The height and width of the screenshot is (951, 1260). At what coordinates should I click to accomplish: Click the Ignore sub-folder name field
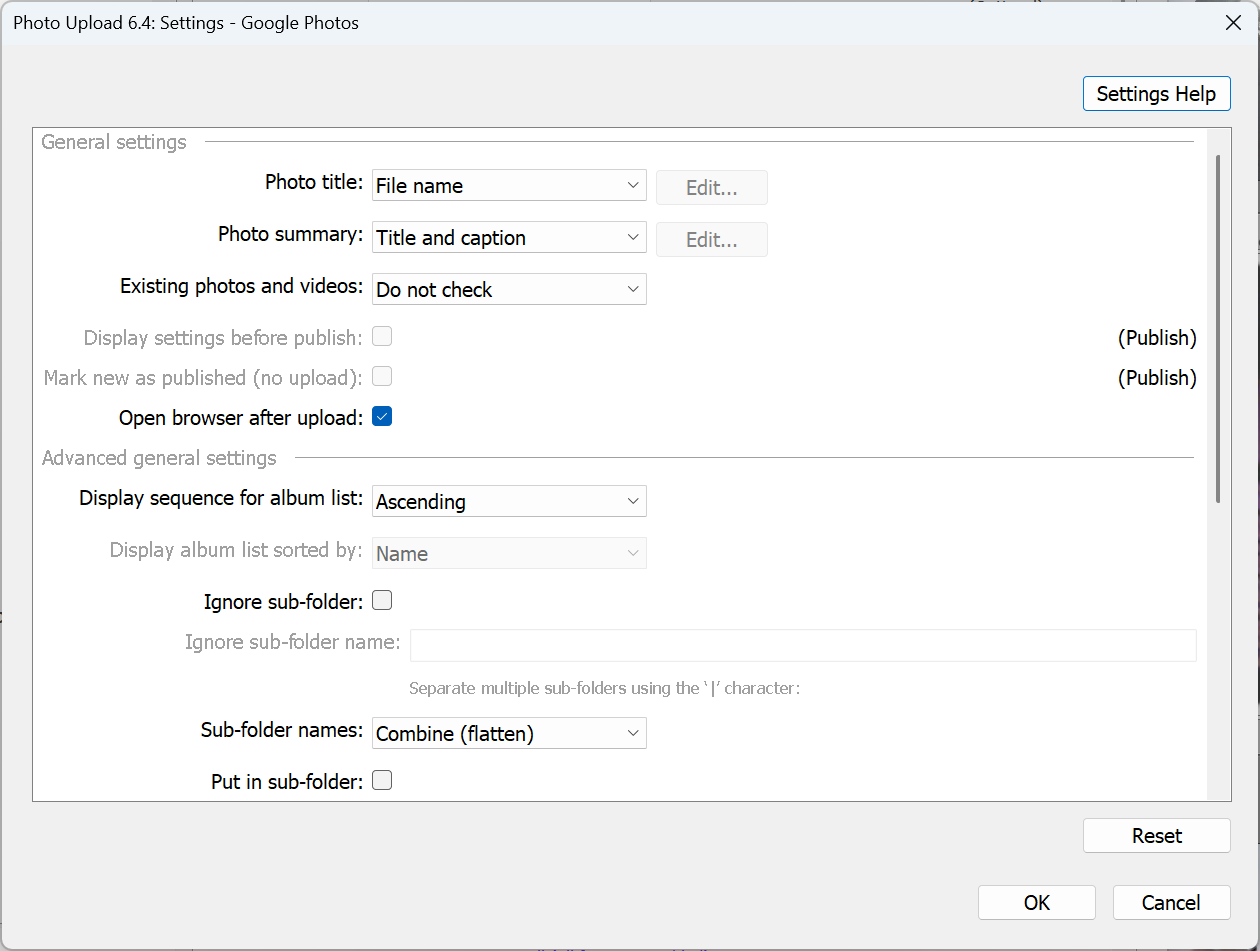(803, 645)
